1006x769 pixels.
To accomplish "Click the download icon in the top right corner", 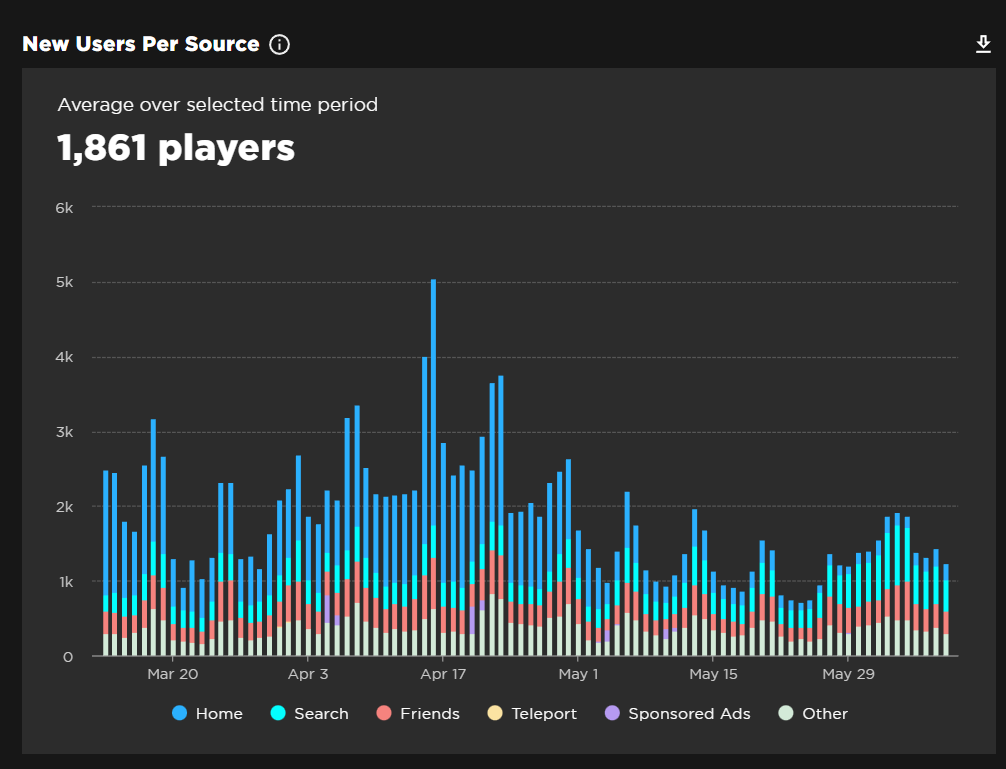I will [983, 44].
